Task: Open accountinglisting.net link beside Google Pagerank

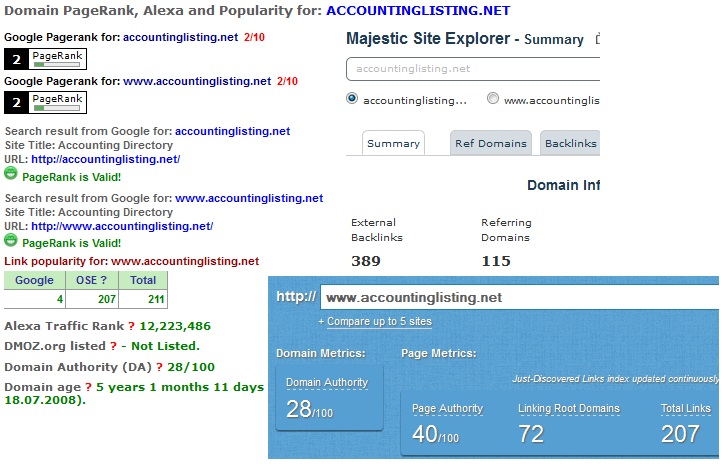Action: [181, 37]
